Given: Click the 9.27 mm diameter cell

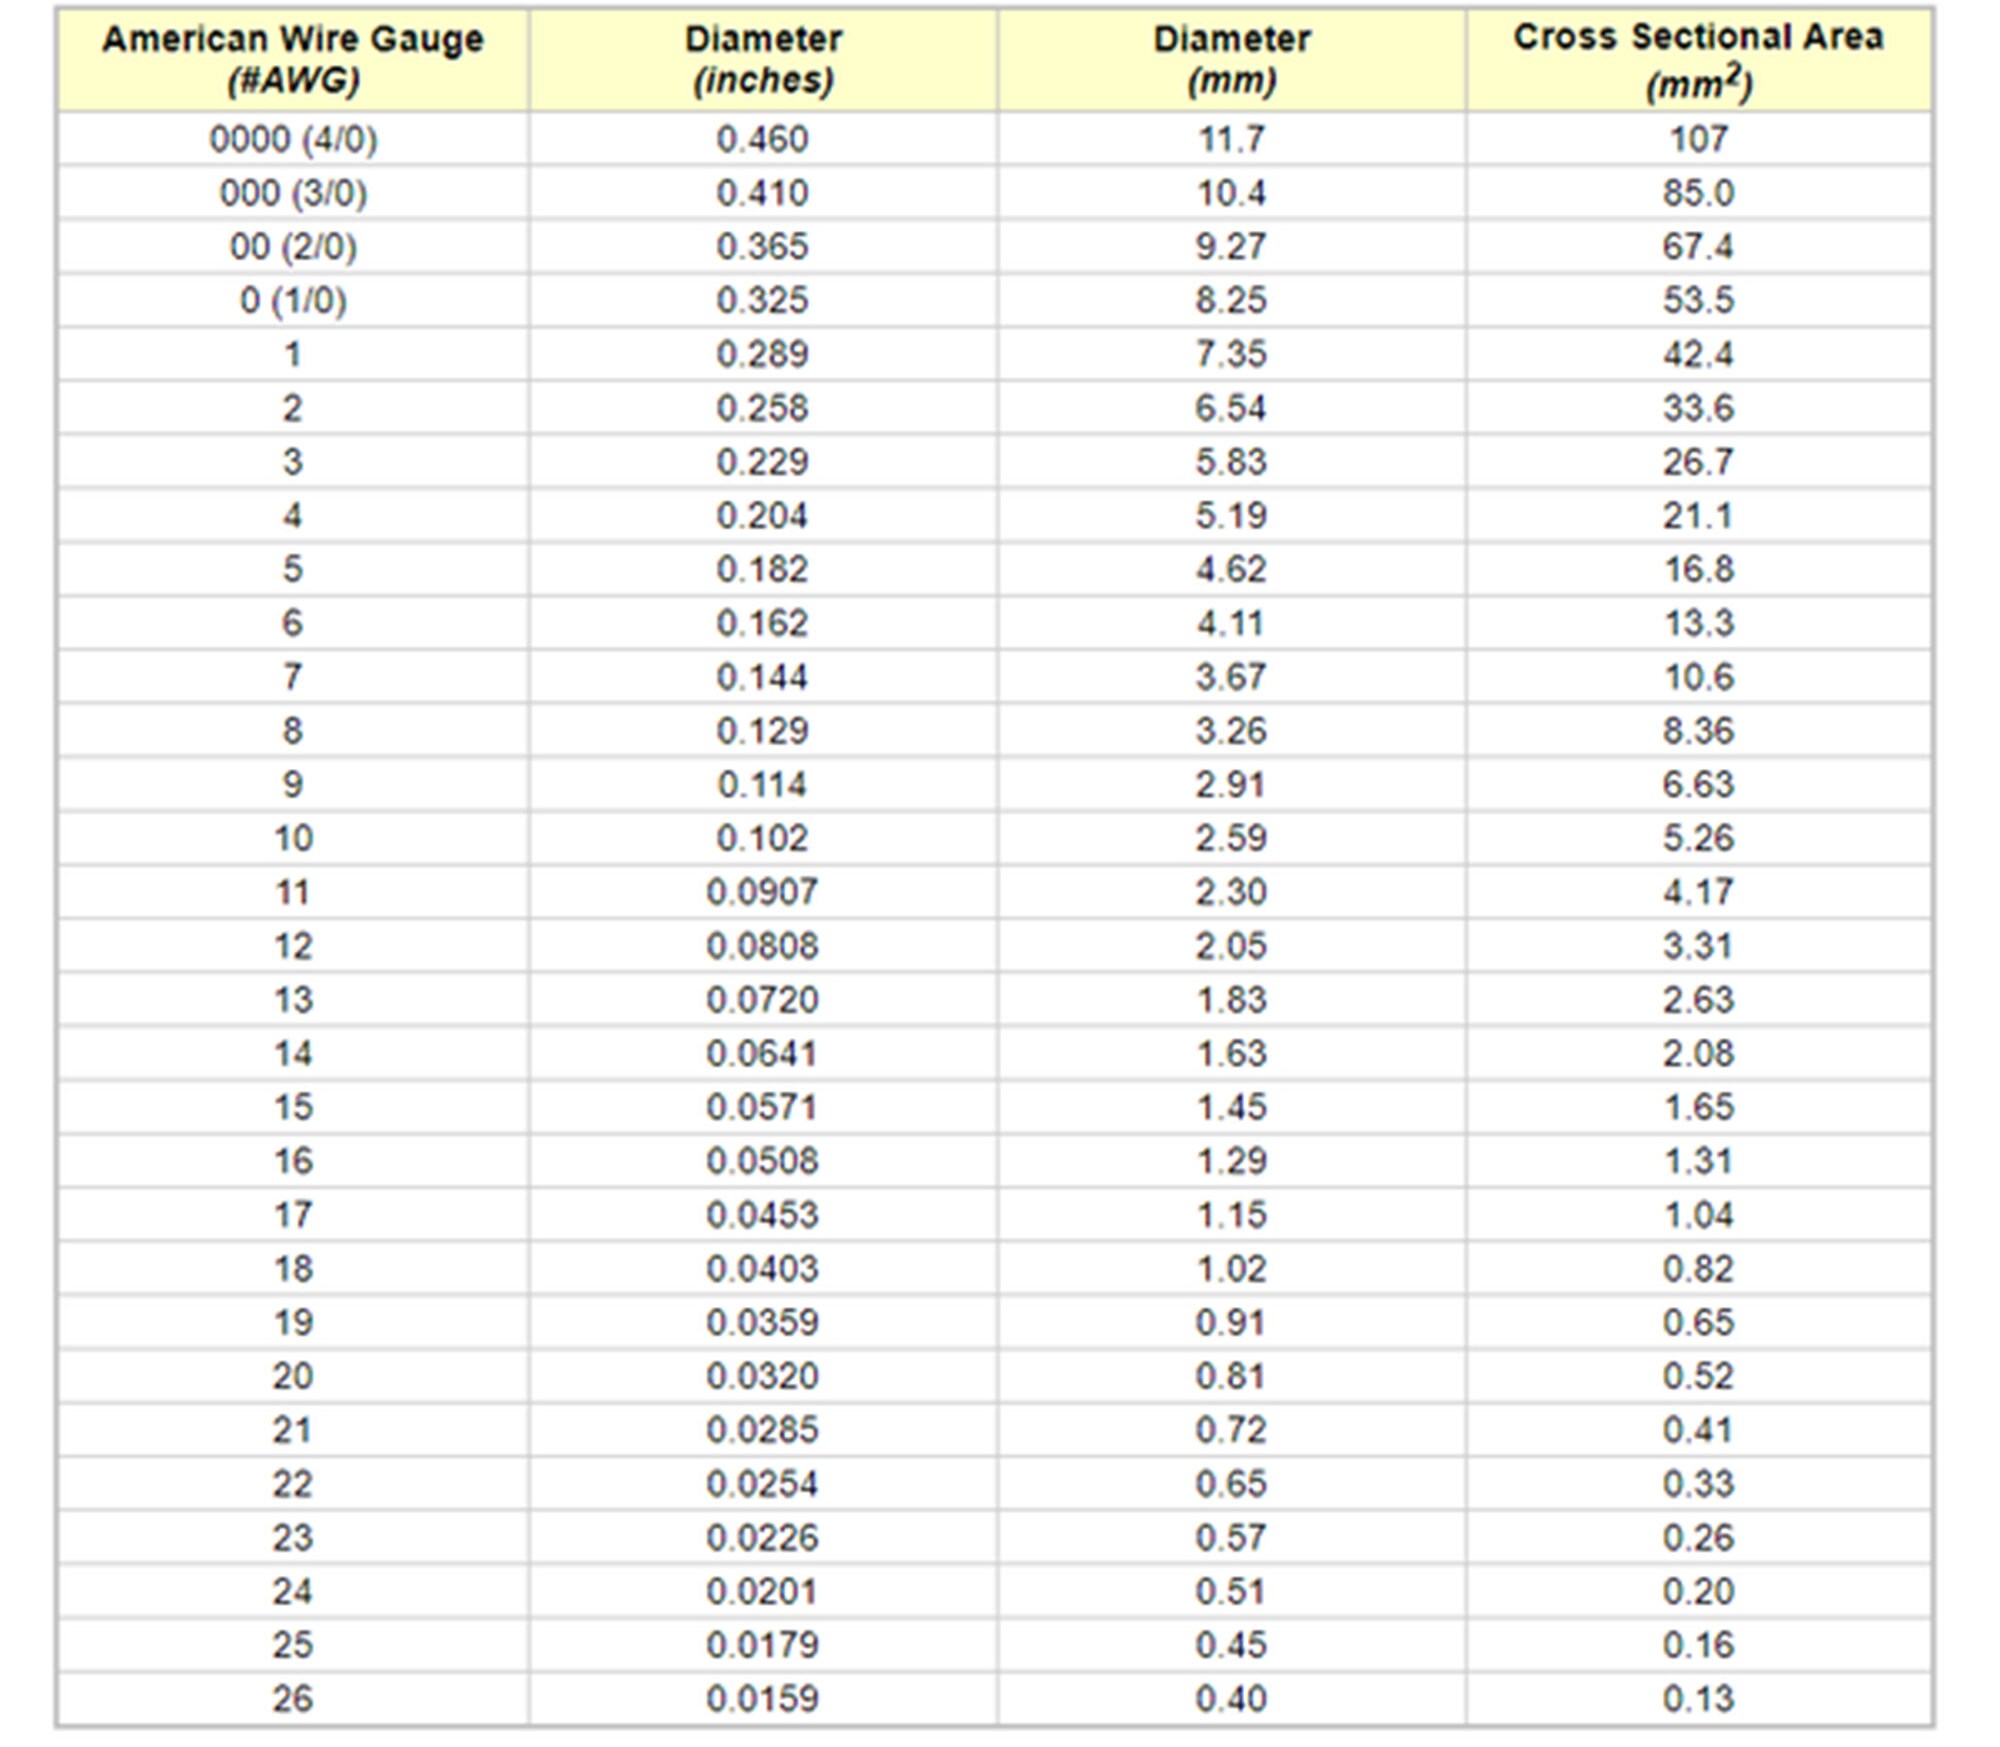Looking at the screenshot, I should 1232,246.
